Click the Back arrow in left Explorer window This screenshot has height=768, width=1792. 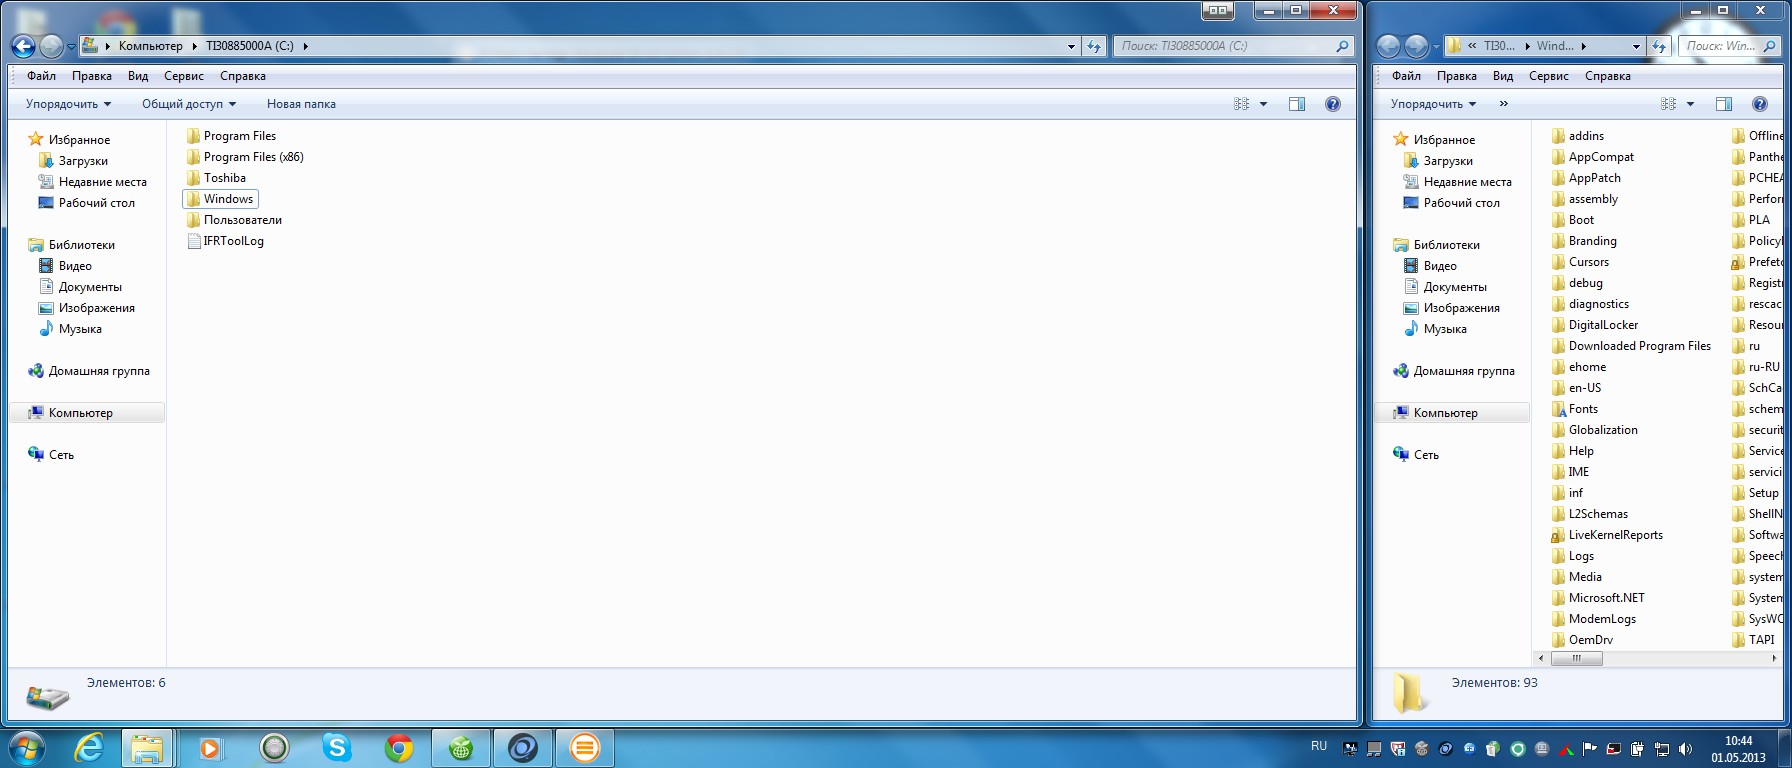pyautogui.click(x=23, y=46)
